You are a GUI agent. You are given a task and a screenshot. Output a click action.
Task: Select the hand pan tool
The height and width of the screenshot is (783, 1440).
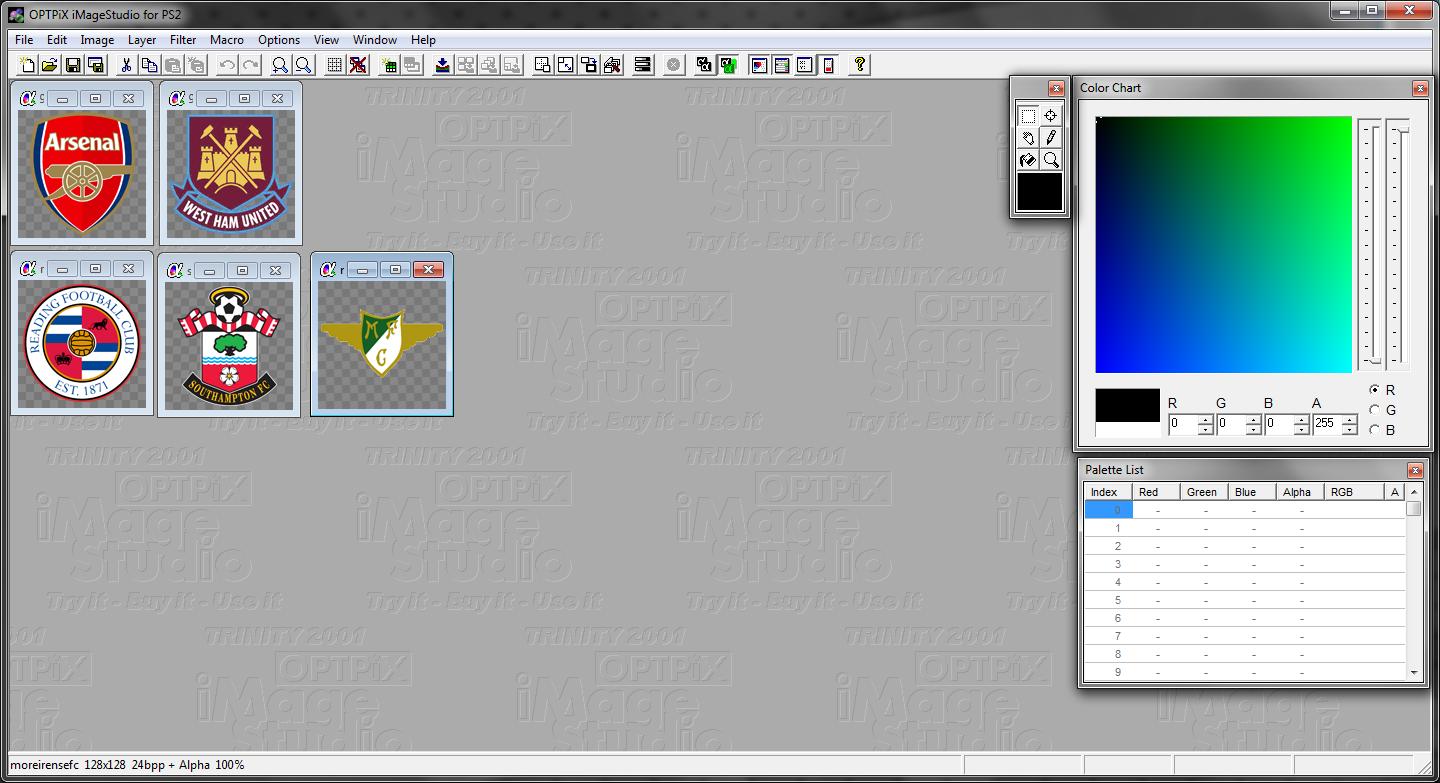[1028, 138]
